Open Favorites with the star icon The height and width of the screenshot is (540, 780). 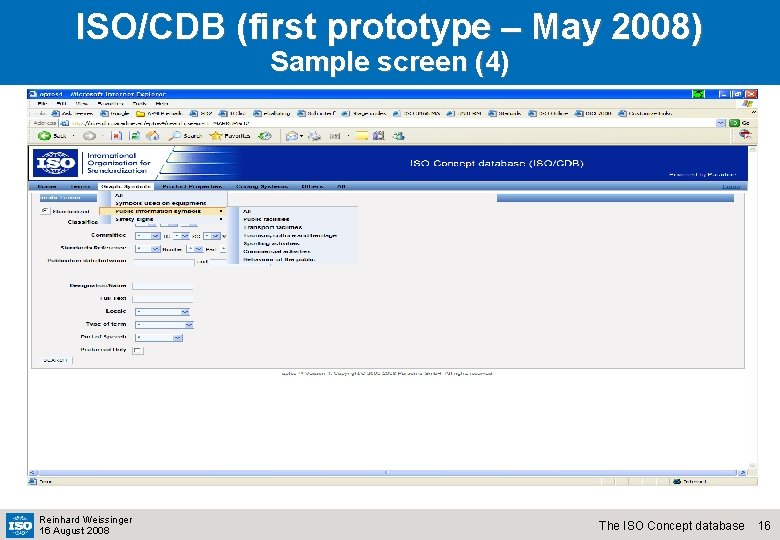click(x=229, y=136)
